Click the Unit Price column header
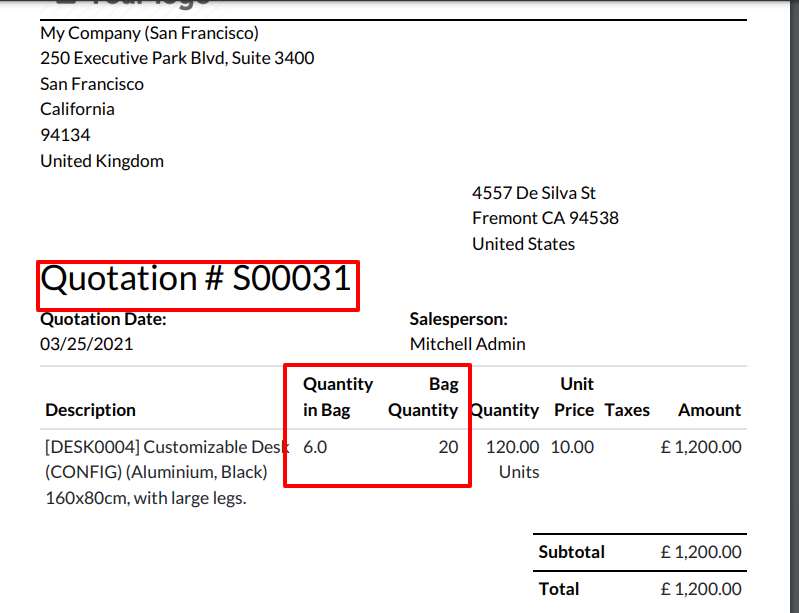Viewport: 799px width, 613px height. pos(574,397)
